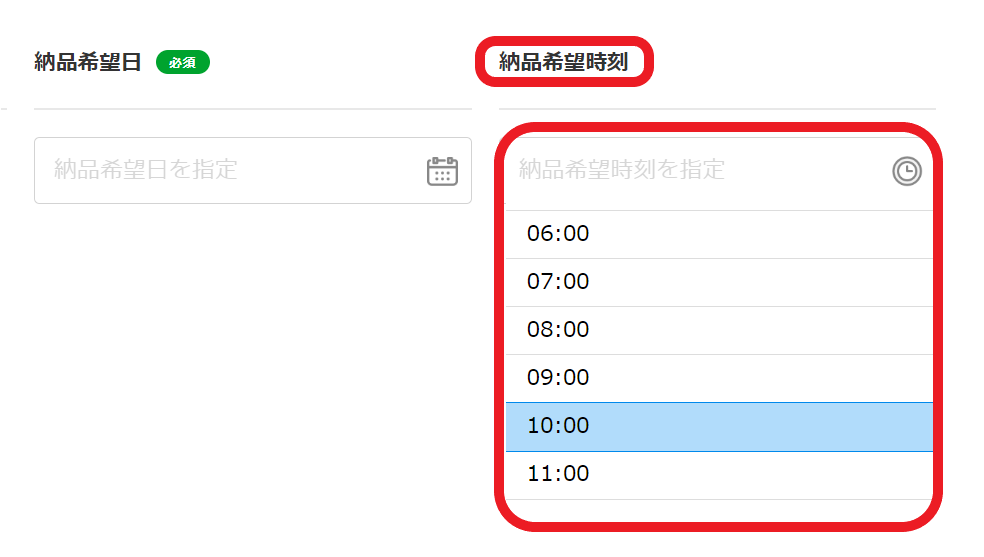The width and height of the screenshot is (984, 557).
Task: Focus the 納品希望時刻を指定 time input
Action: [x=719, y=171]
